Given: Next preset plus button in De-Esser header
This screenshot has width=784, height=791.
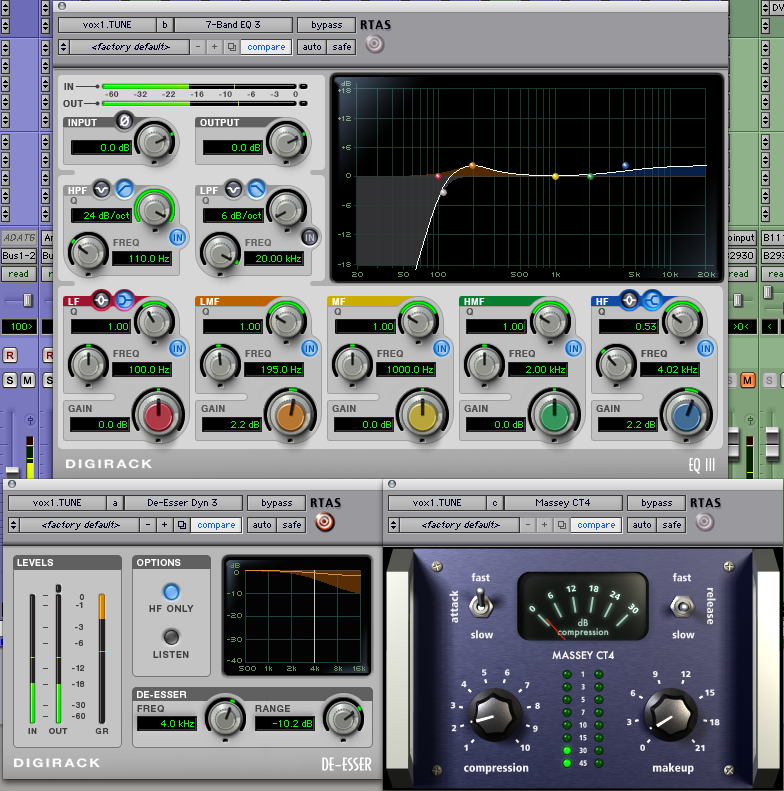Looking at the screenshot, I should [x=164, y=525].
